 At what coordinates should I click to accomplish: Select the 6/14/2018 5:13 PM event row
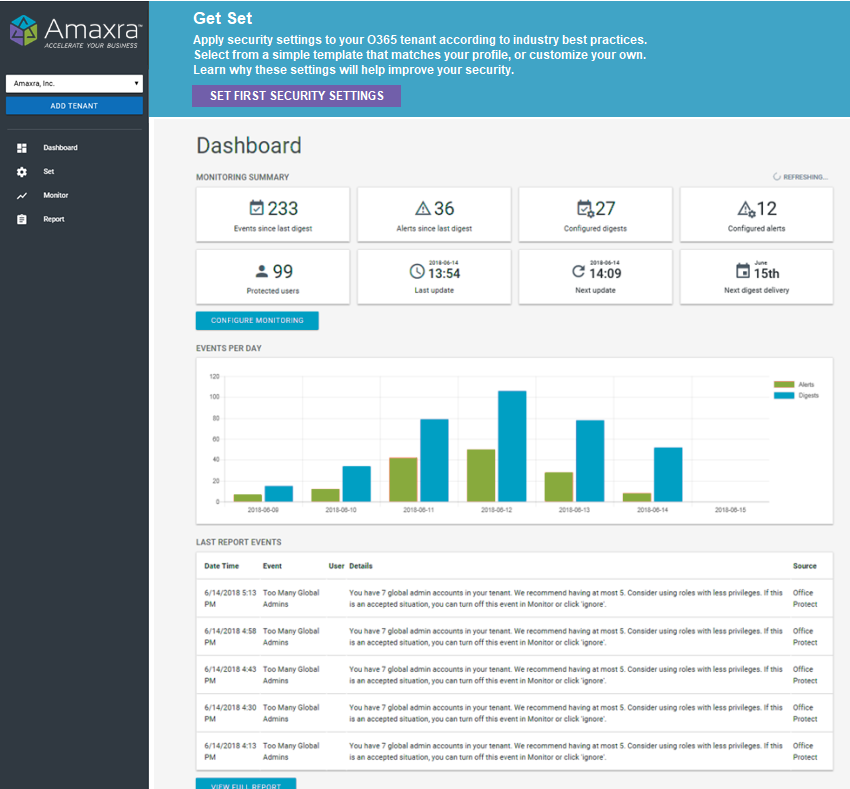click(x=514, y=598)
